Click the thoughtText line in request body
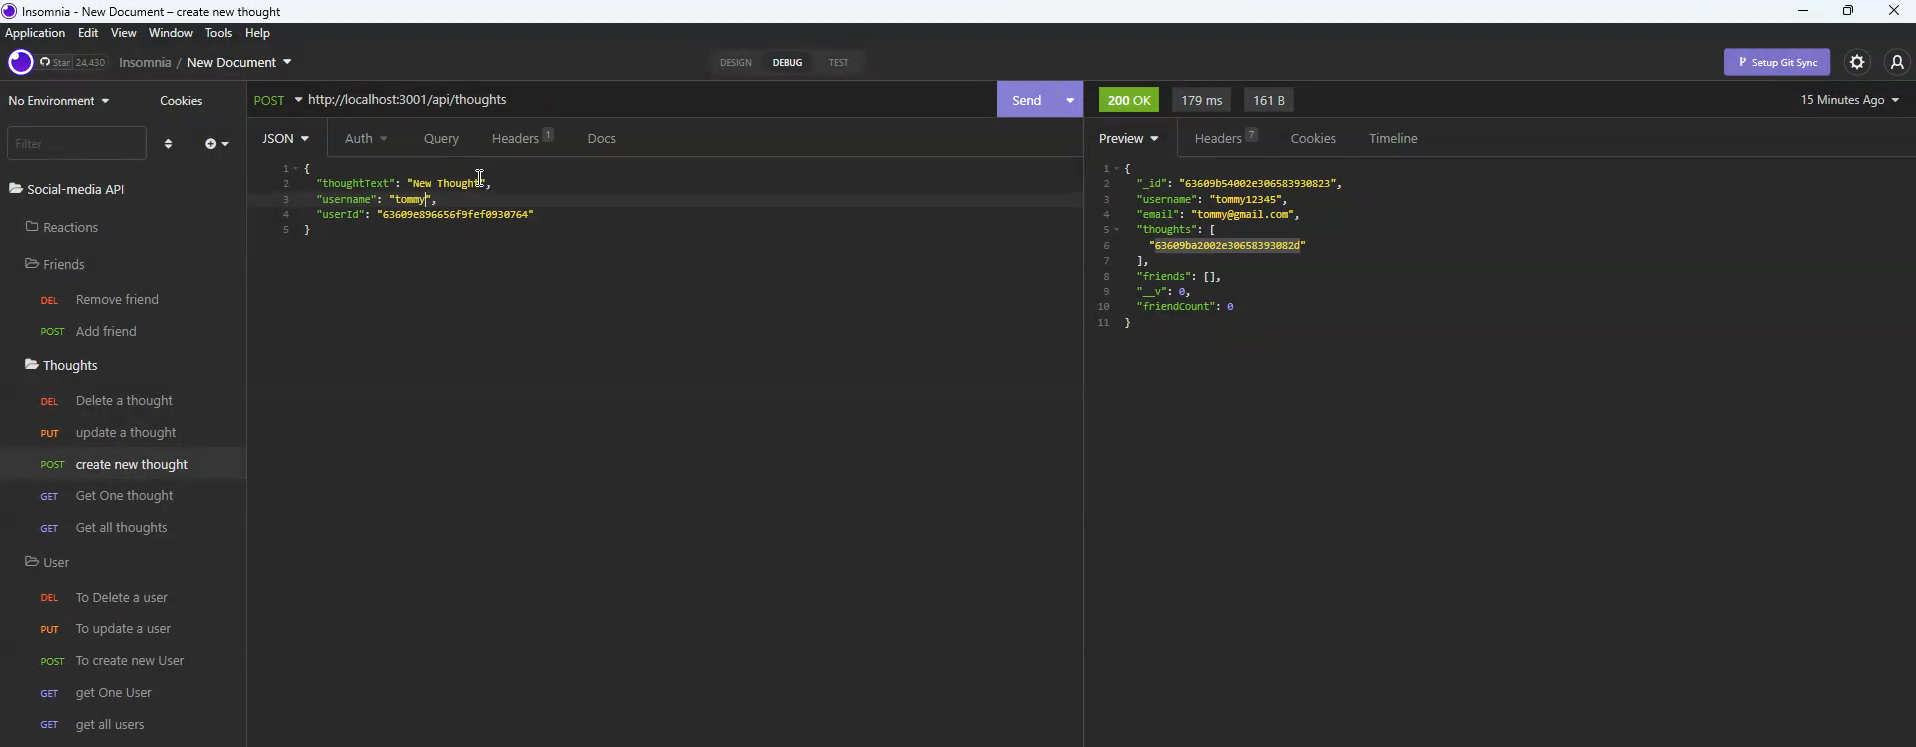Viewport: 1916px width, 747px height. tap(403, 184)
